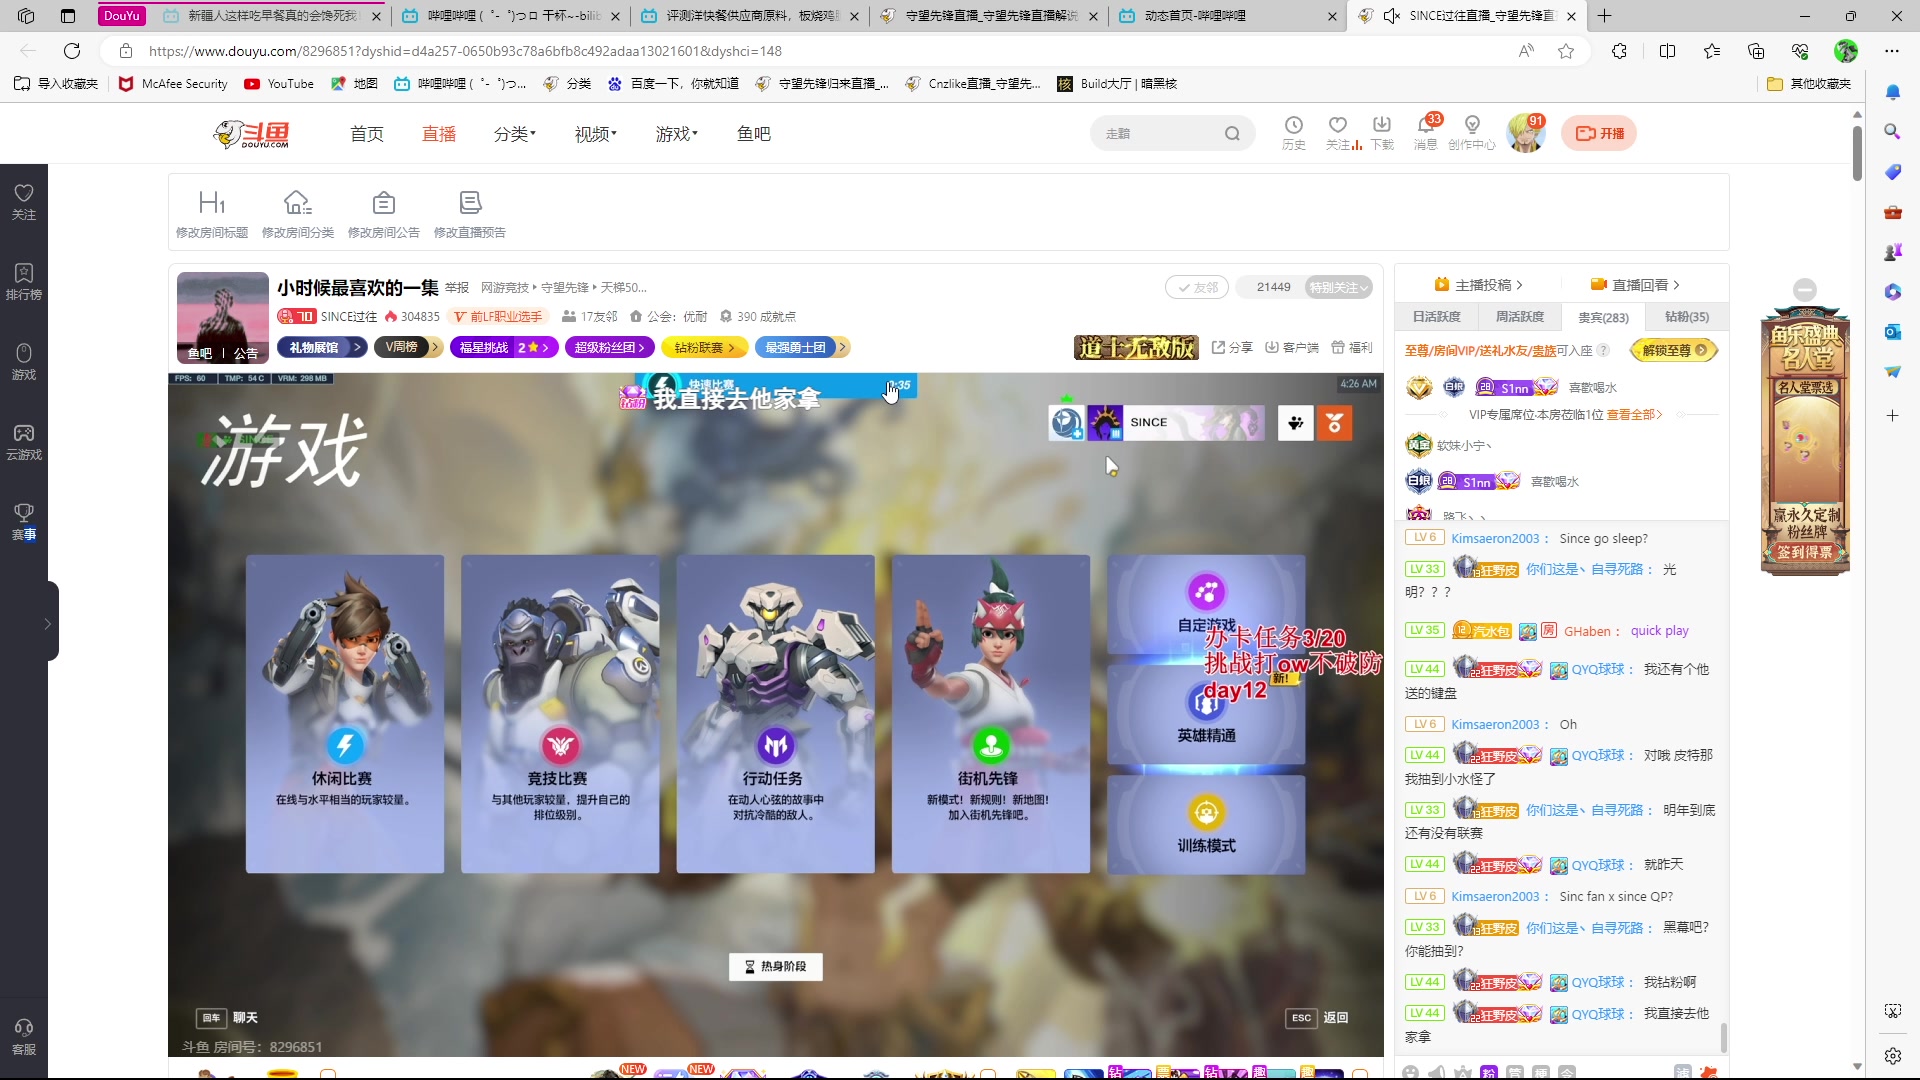Viewport: 1920px width, 1080px height.
Task: Click the 举报 report link
Action: (457, 287)
